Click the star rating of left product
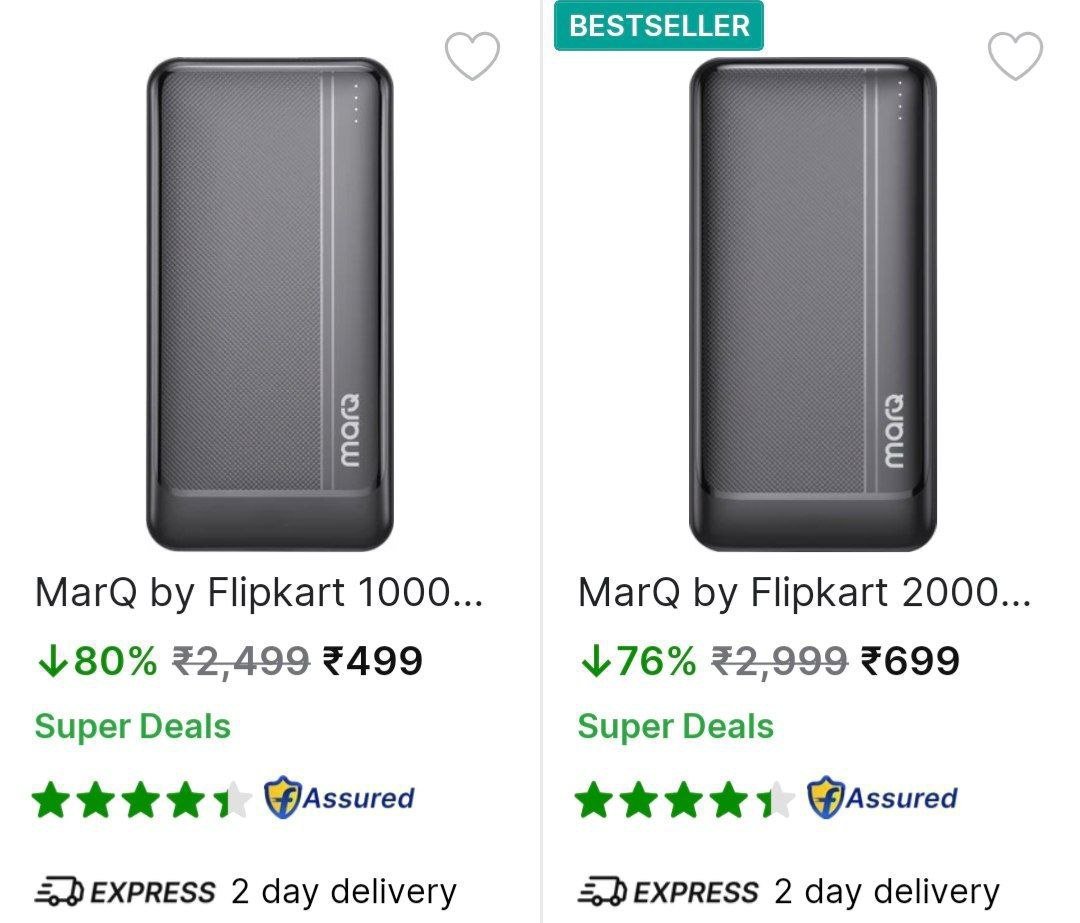Image resolution: width=1080 pixels, height=923 pixels. (141, 800)
